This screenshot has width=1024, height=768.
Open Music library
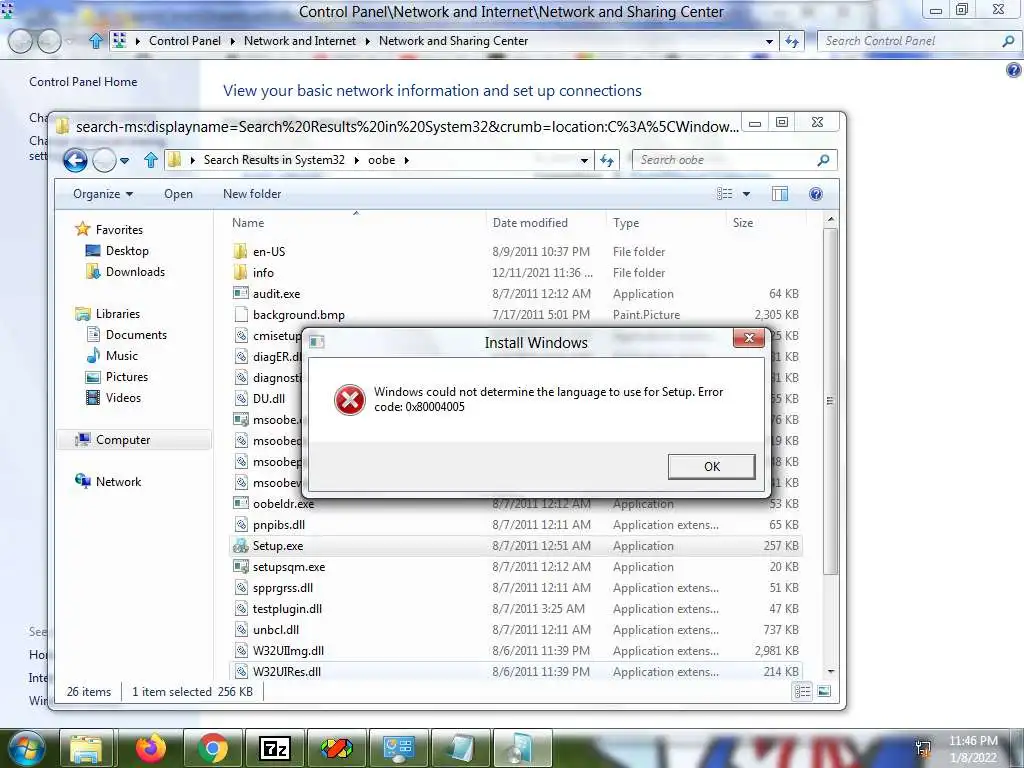[x=121, y=356]
